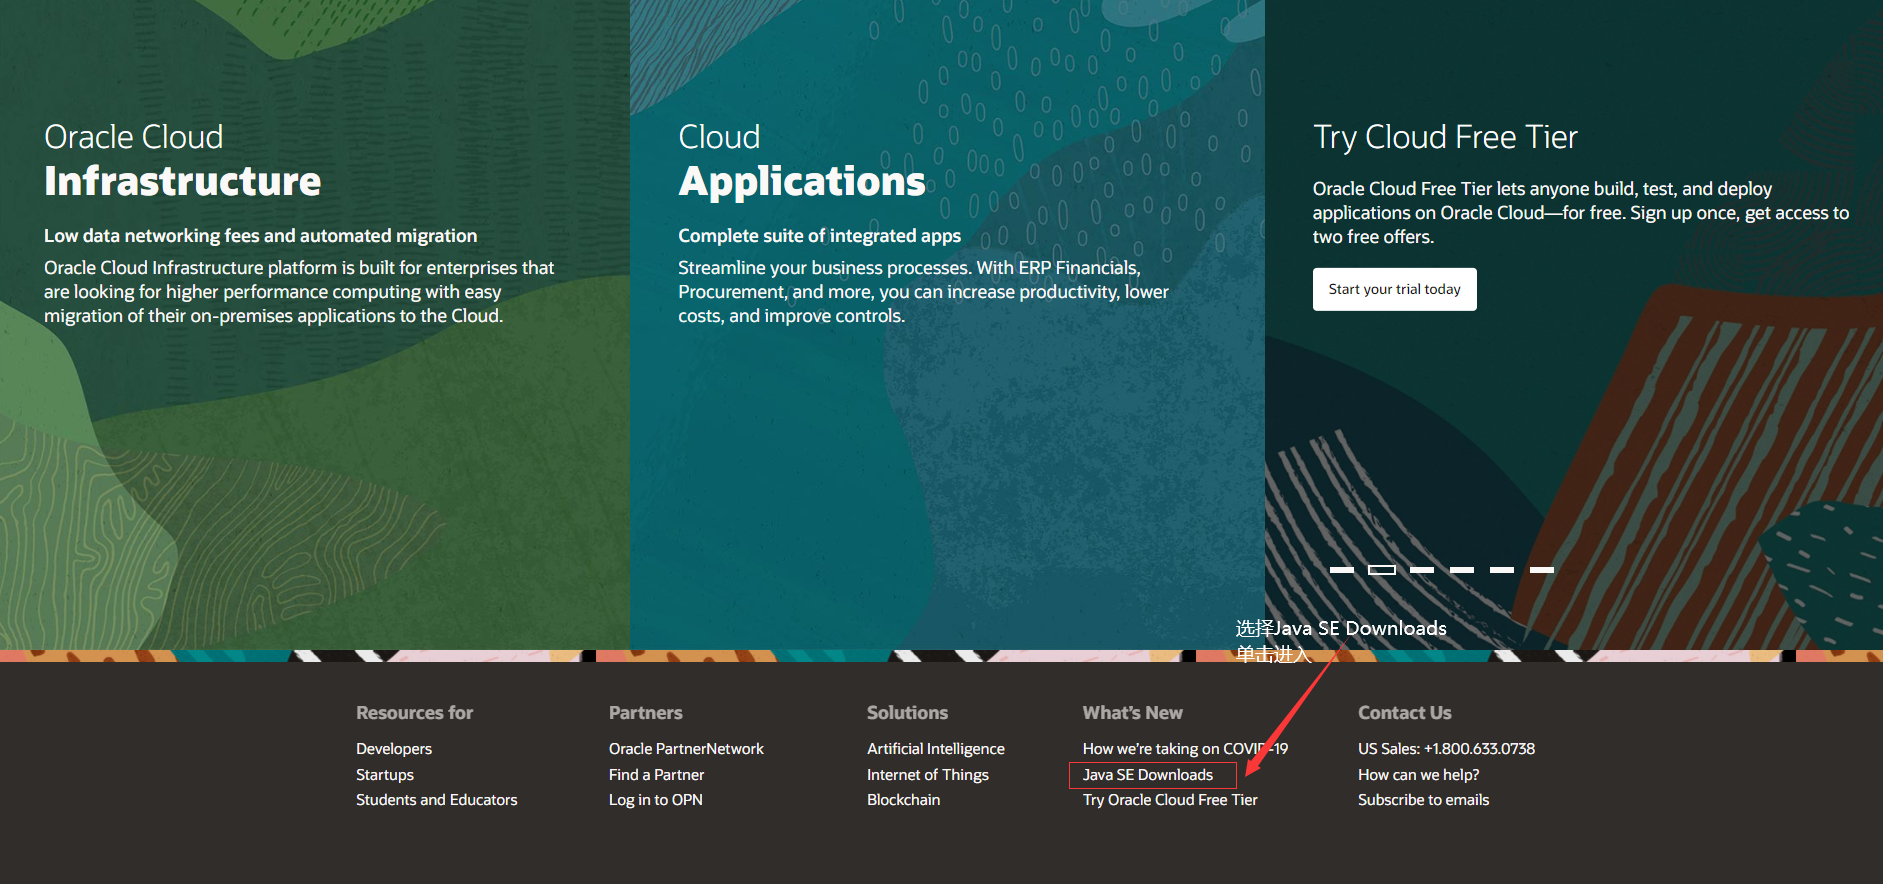Click the Partners footer heading
Image resolution: width=1883 pixels, height=884 pixels.
coord(645,713)
